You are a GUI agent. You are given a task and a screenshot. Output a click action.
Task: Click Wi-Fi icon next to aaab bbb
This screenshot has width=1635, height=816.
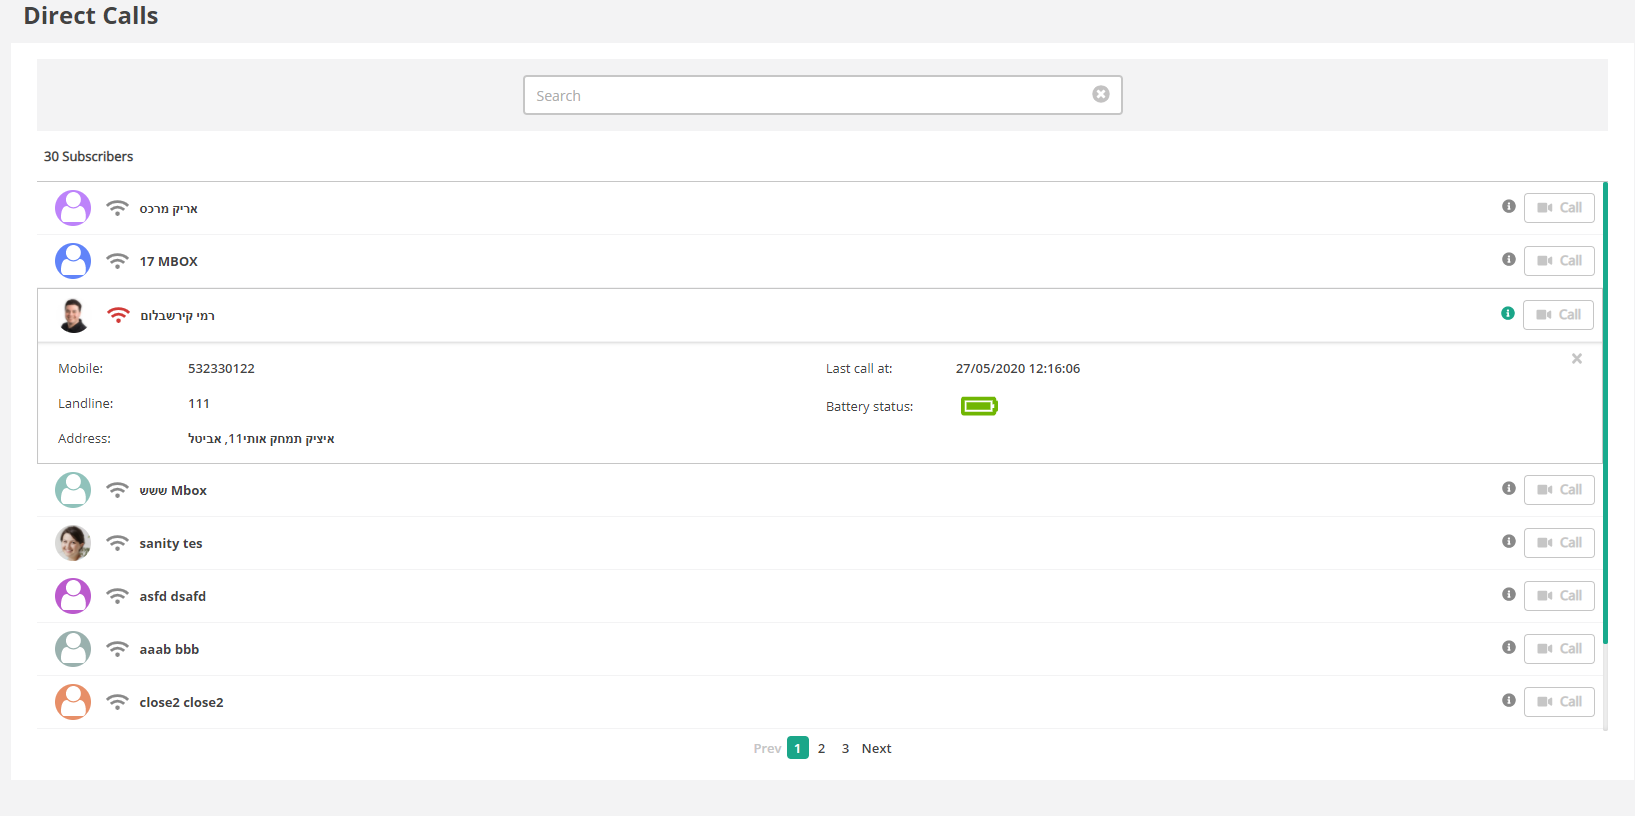(x=118, y=649)
